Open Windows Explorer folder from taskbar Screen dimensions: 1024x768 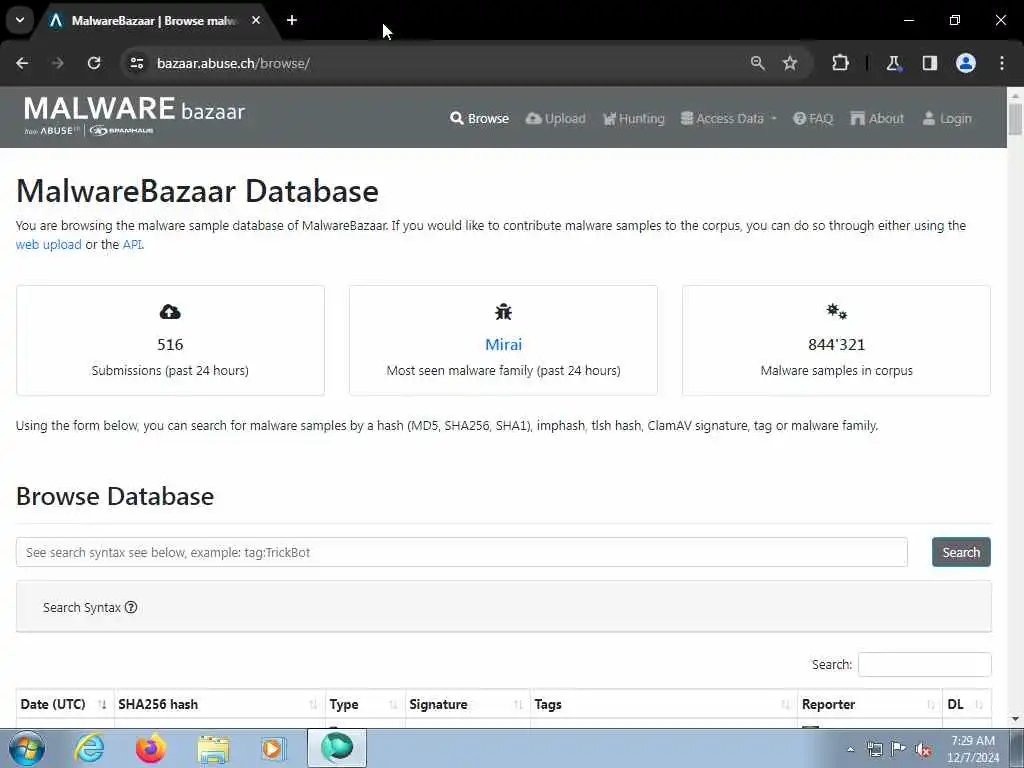click(x=213, y=749)
